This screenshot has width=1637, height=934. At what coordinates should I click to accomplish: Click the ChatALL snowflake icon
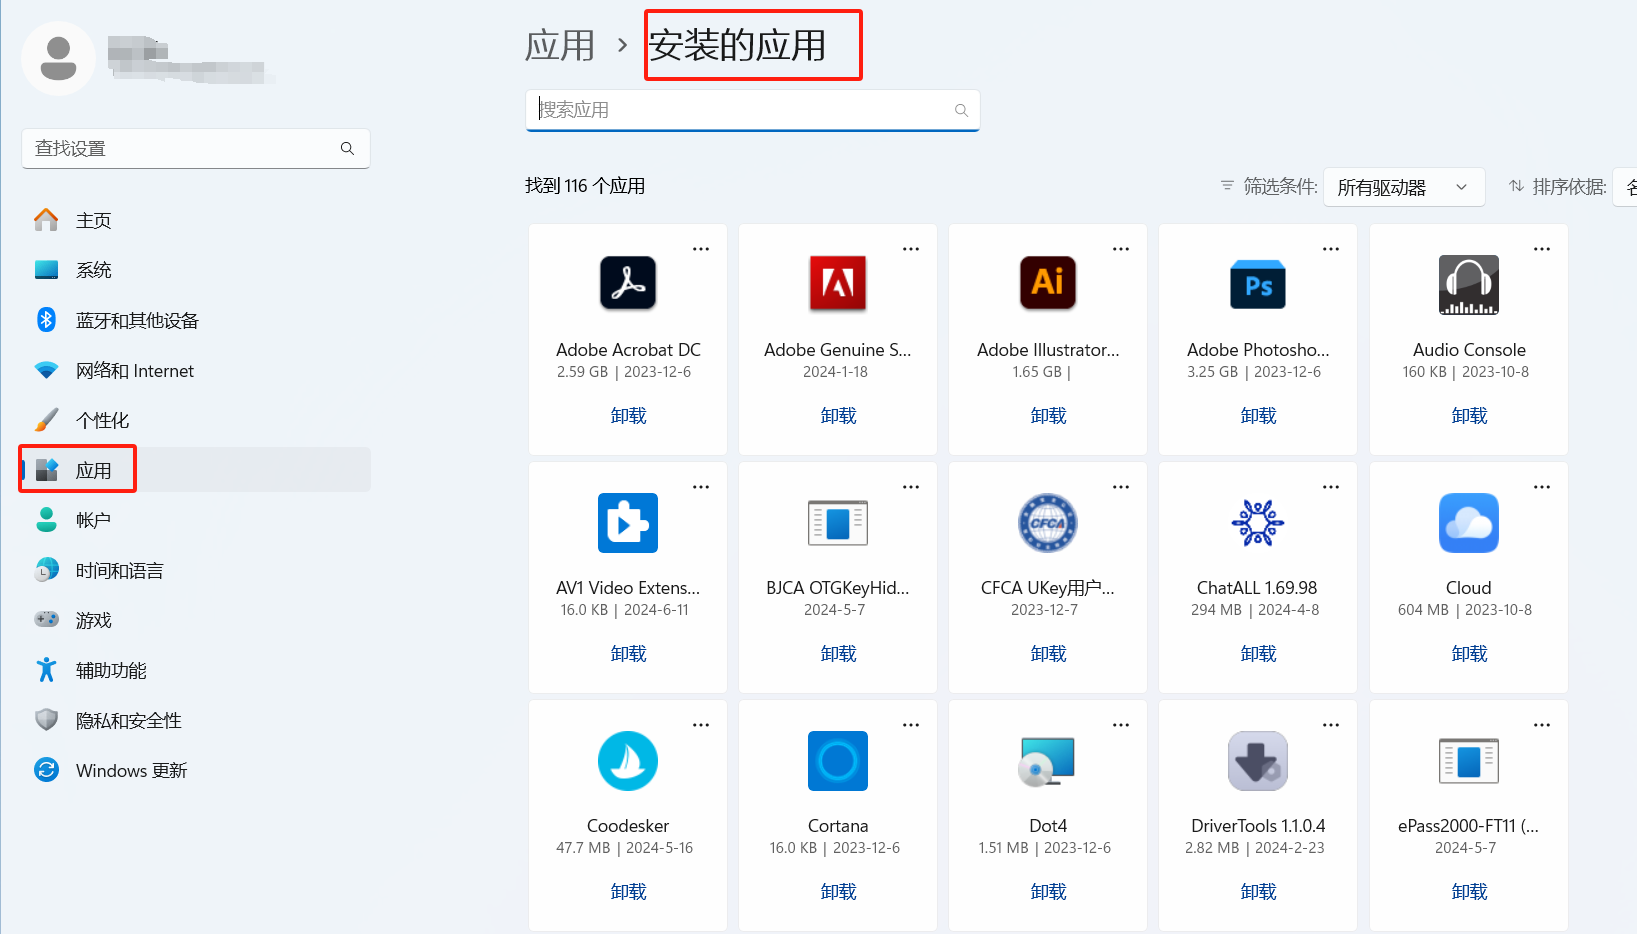click(x=1257, y=522)
